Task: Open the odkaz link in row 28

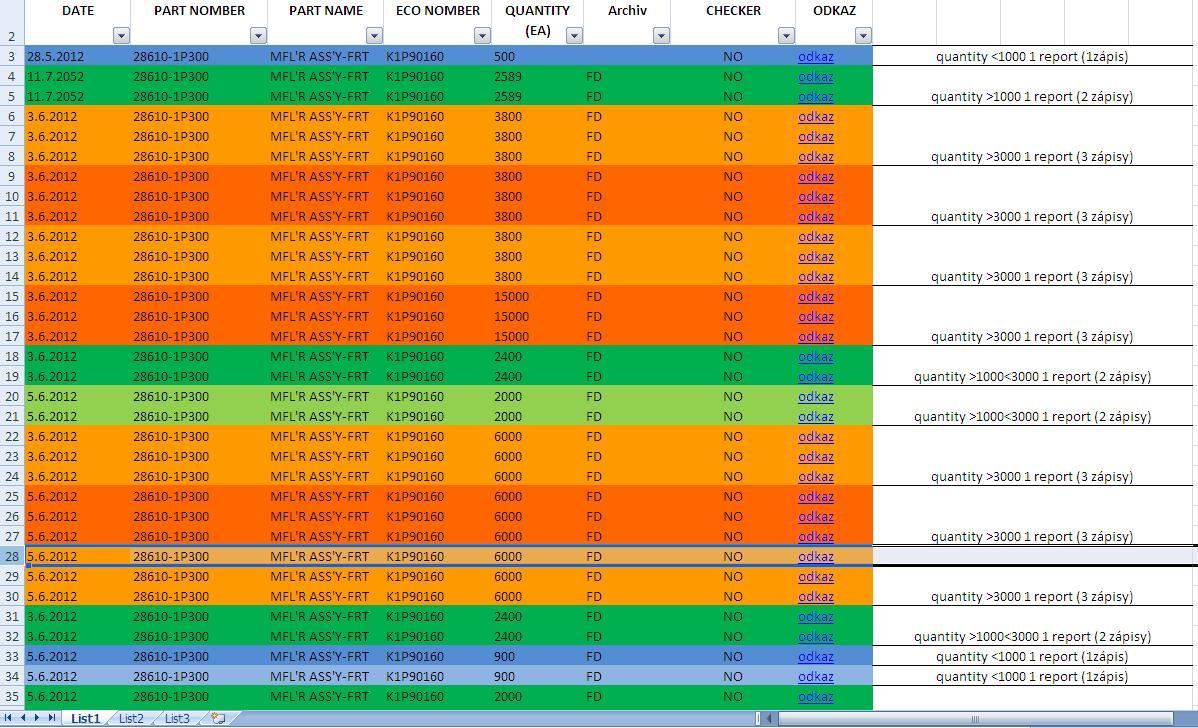Action: click(815, 557)
